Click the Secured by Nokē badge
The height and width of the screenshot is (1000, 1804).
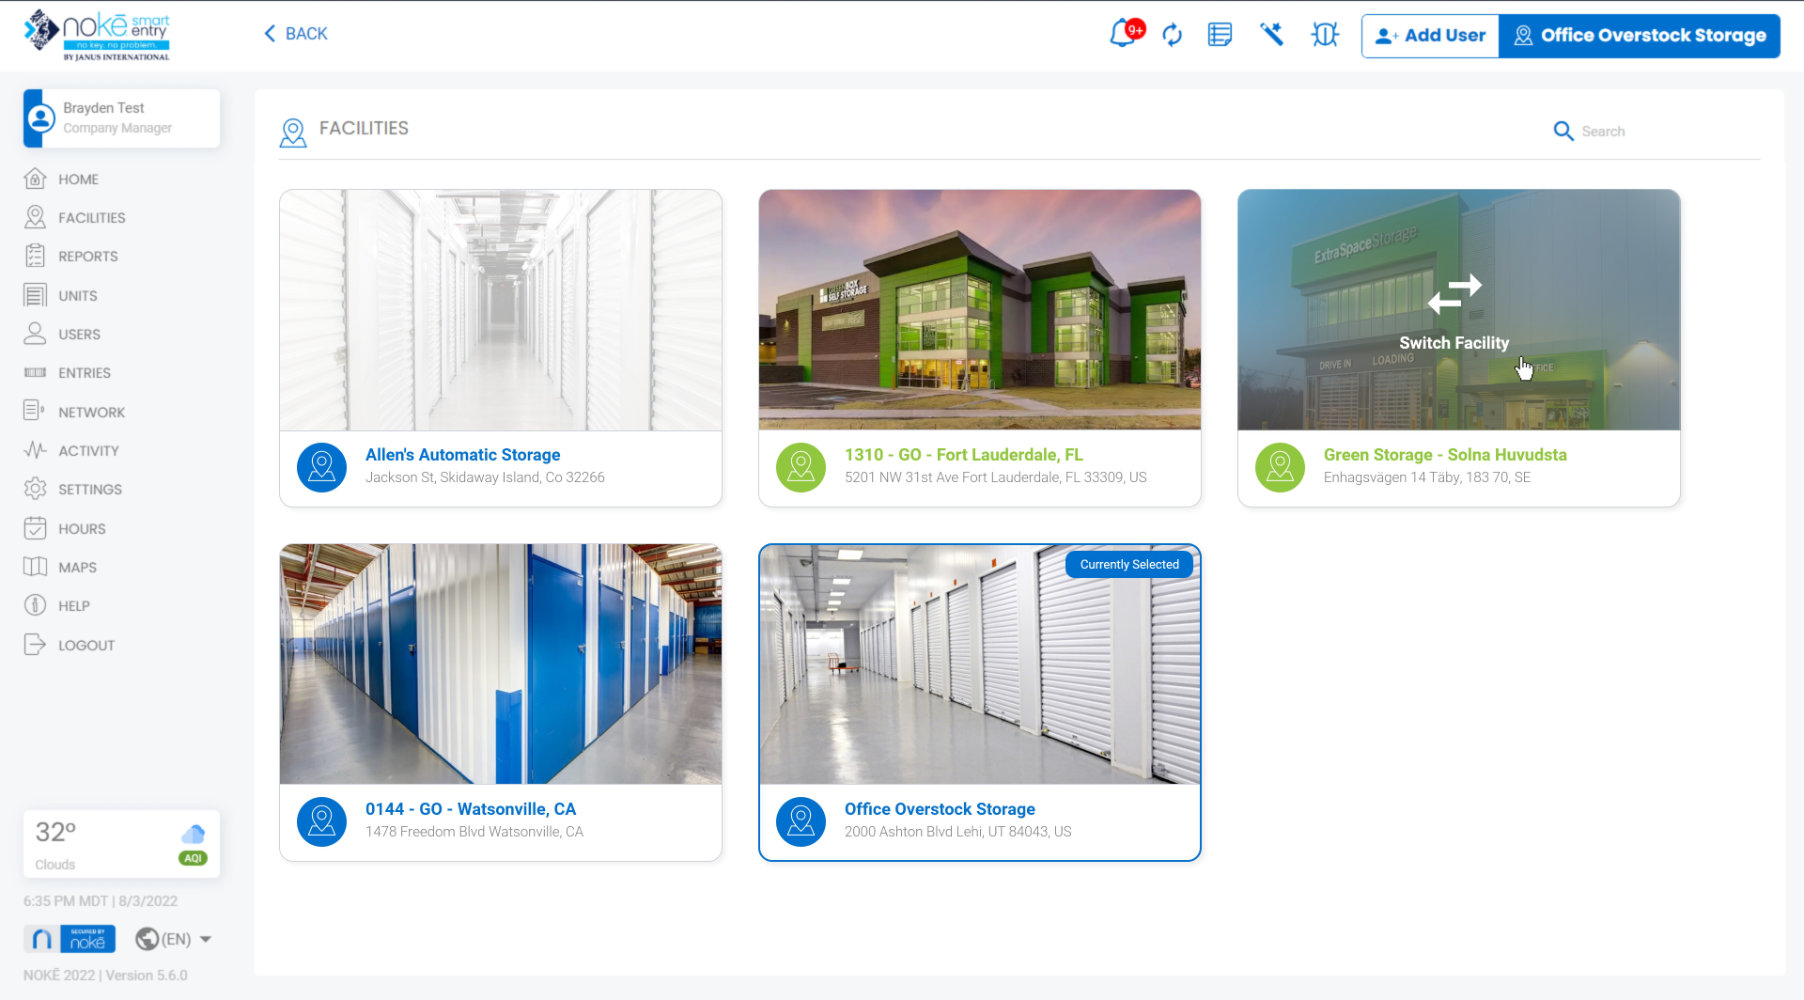pos(69,939)
